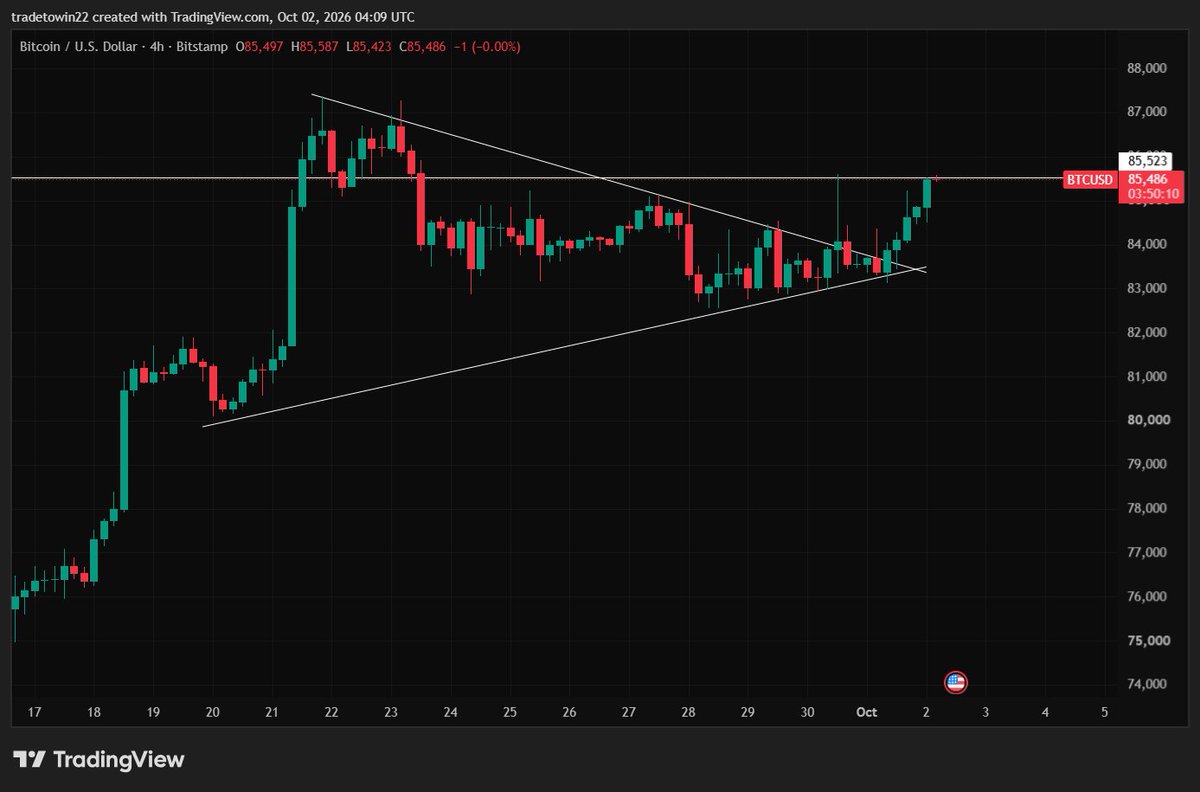This screenshot has width=1200, height=792.
Task: Click the 85,486 current price label
Action: 1148,180
